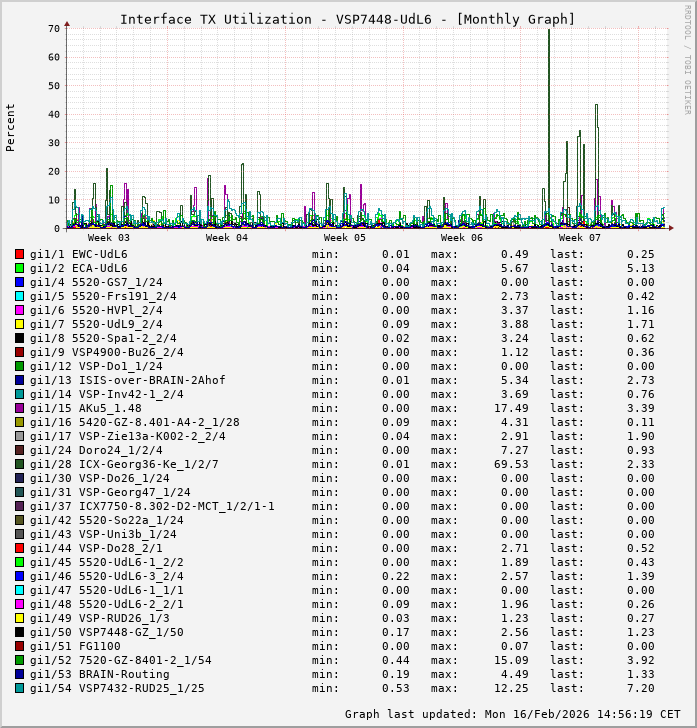Image resolution: width=697 pixels, height=728 pixels.
Task: Select the dark green swatch for gi1/28 ICX-Georg36-Ke
Action: click(x=20, y=464)
